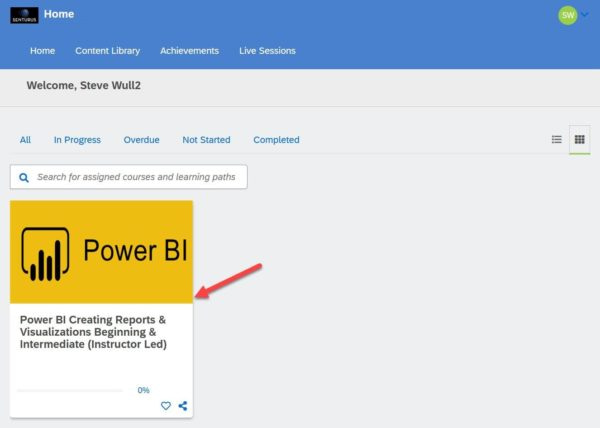
Task: Navigate to the Achievements page
Action: (x=189, y=51)
